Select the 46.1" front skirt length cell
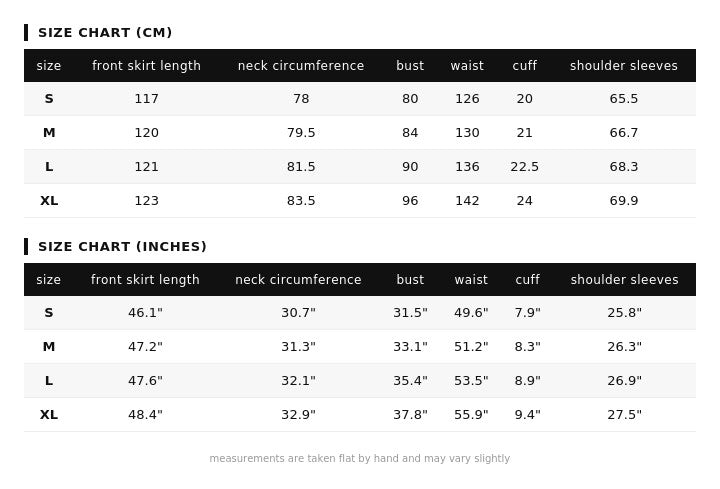 coord(145,313)
